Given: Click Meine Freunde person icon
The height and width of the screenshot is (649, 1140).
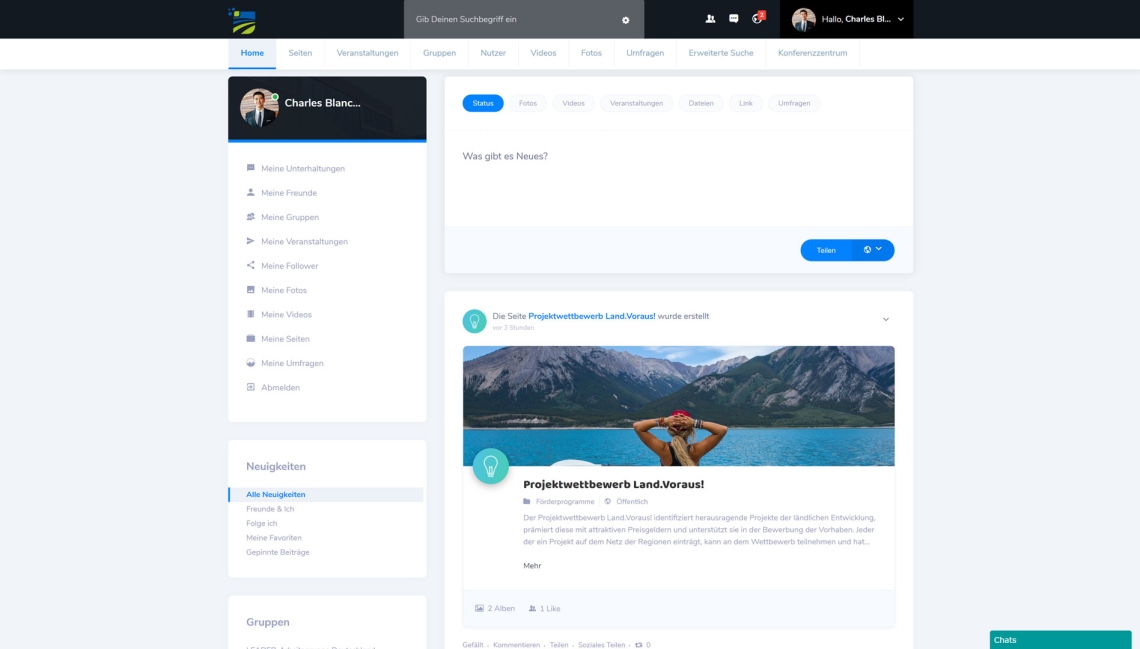Looking at the screenshot, I should 251,193.
